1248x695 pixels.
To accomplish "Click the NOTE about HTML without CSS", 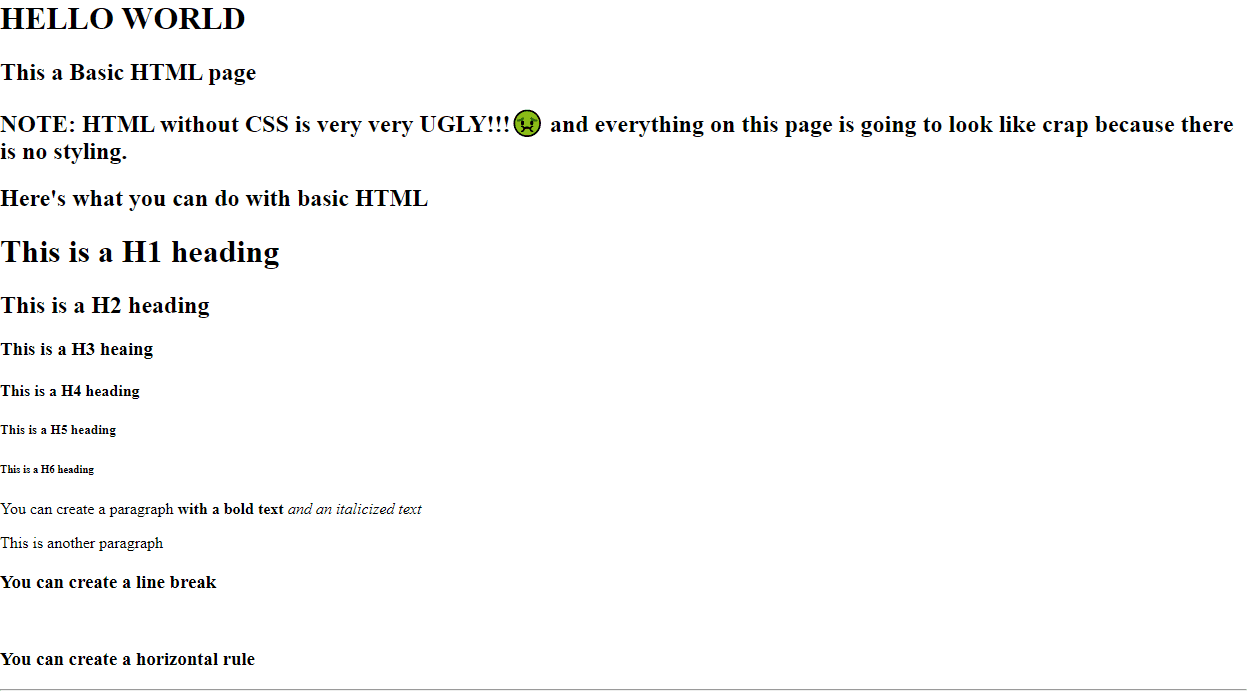I will [x=617, y=138].
